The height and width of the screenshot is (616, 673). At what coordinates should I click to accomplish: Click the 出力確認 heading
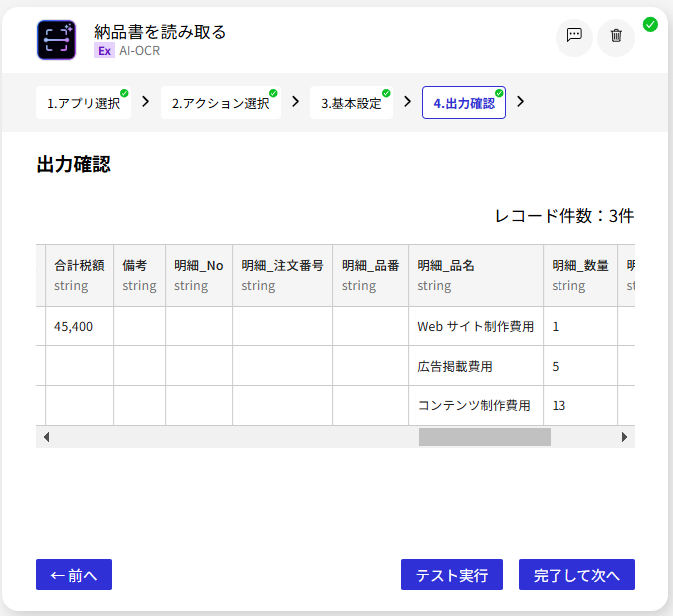pos(73,164)
